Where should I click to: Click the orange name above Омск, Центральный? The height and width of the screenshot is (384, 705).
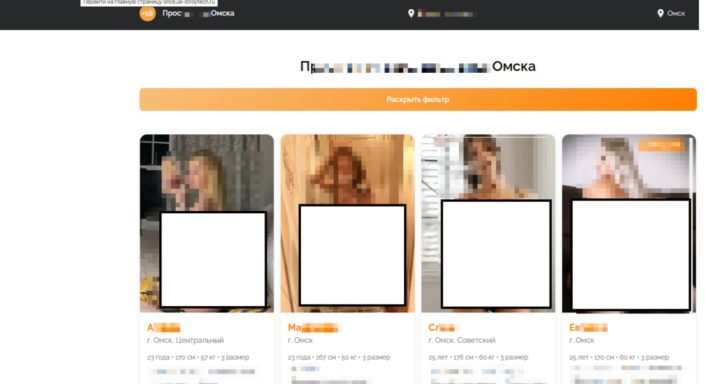pyautogui.click(x=164, y=328)
